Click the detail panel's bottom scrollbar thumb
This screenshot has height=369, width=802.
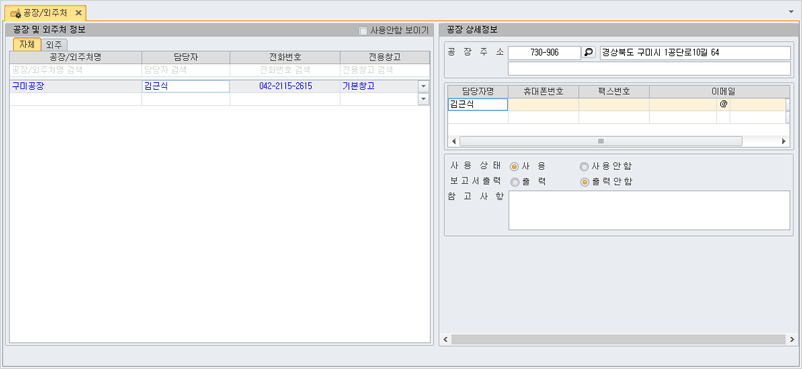[x=618, y=339]
